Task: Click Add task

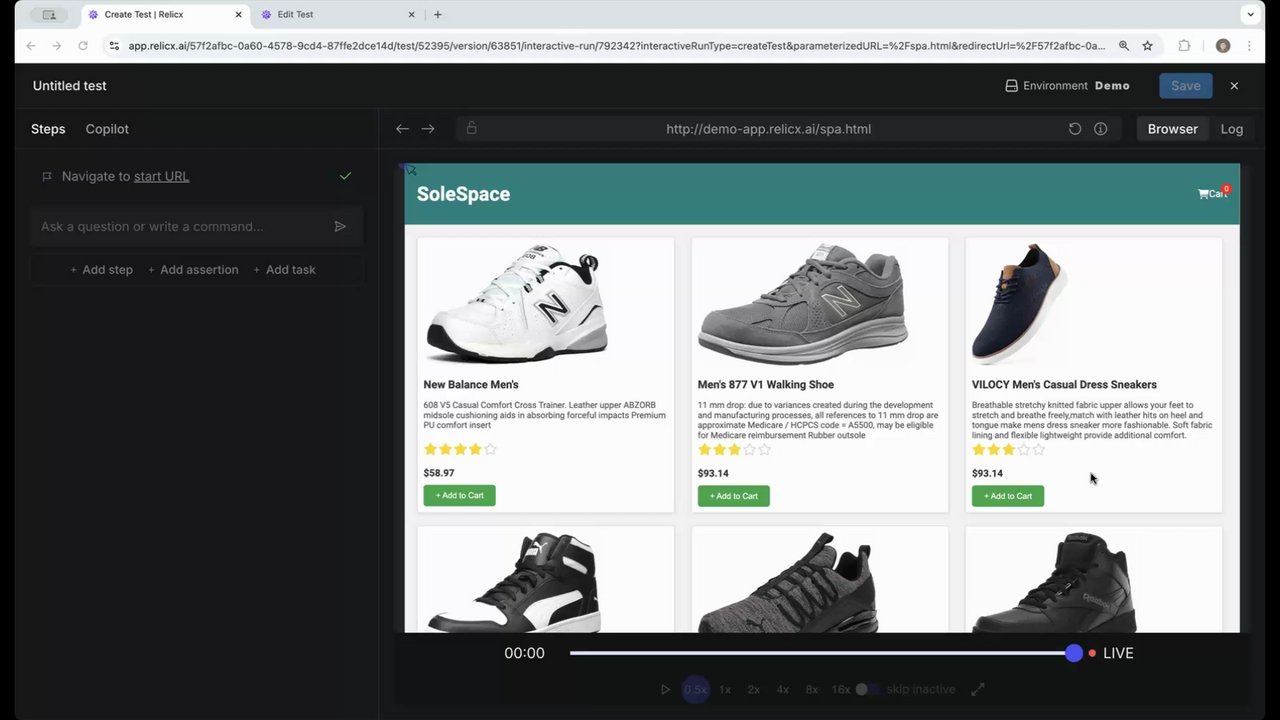Action: [284, 270]
